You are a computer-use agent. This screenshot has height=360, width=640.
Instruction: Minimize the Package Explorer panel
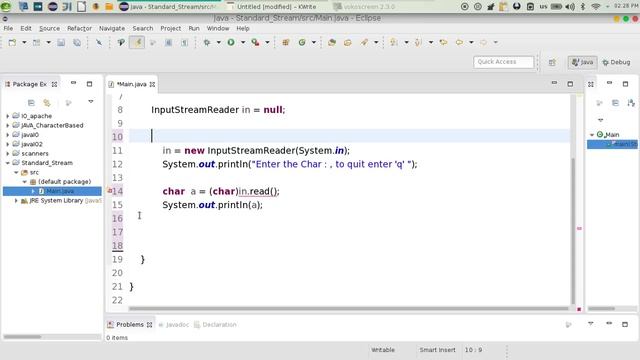pyautogui.click(x=73, y=83)
